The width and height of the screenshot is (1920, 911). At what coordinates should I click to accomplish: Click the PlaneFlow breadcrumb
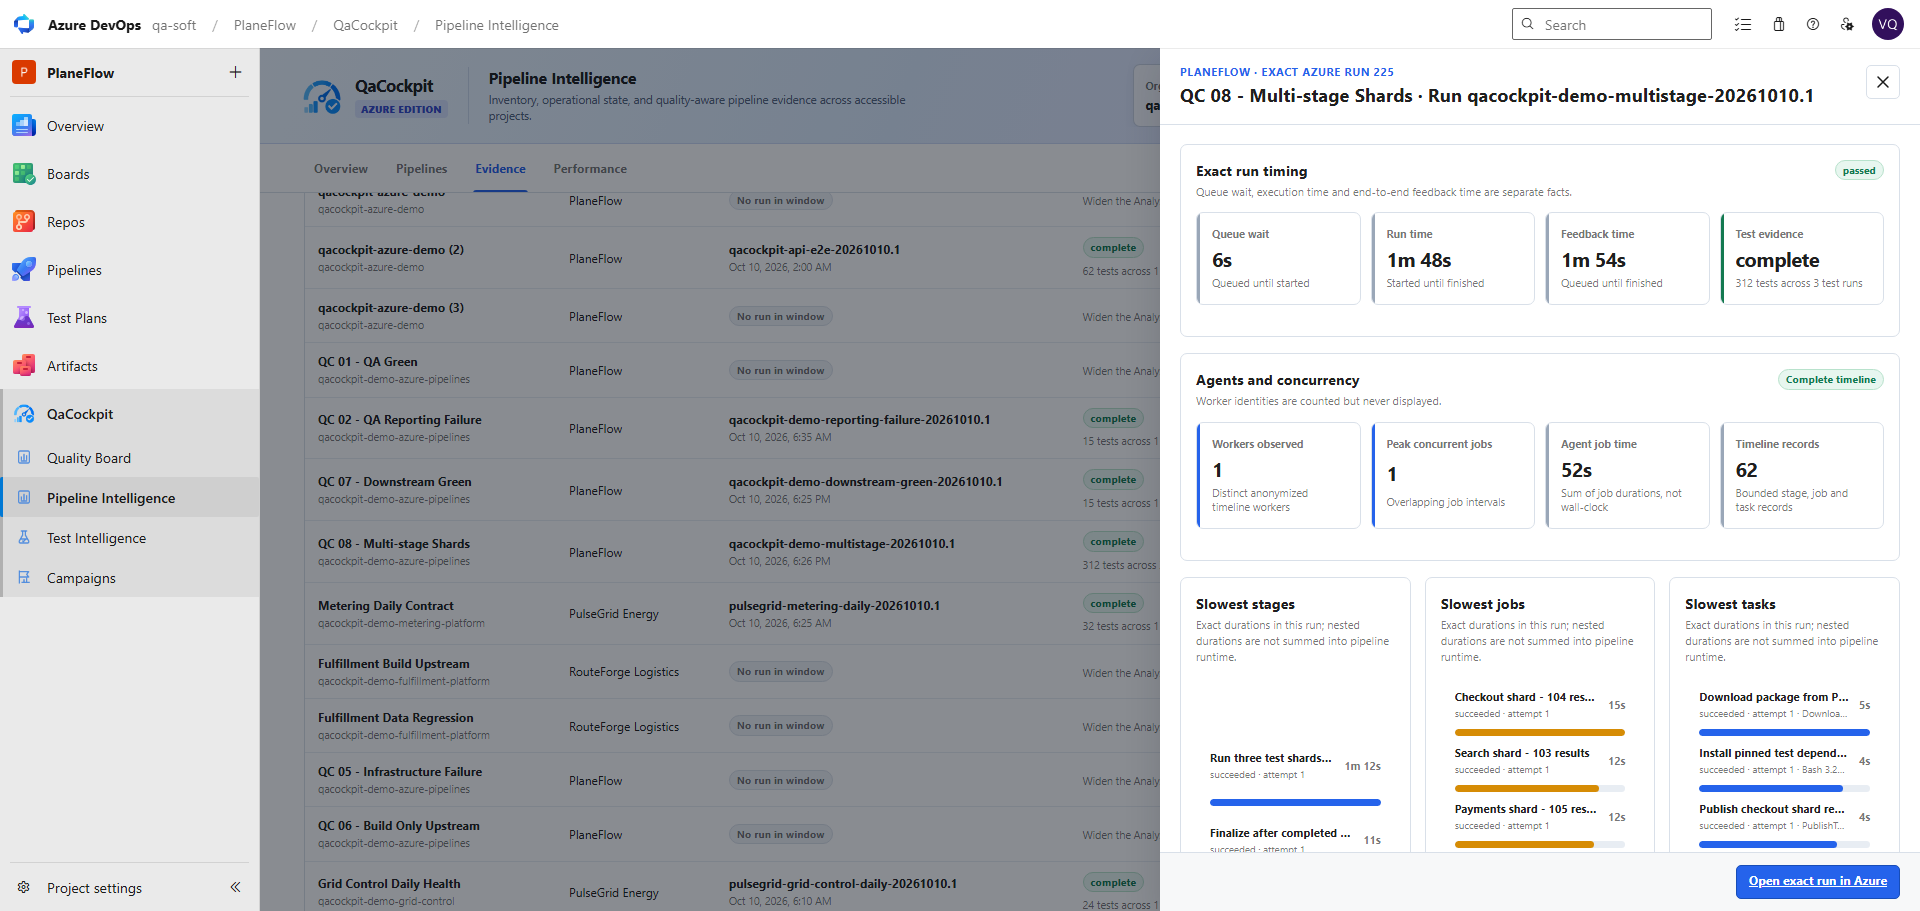pyautogui.click(x=265, y=25)
